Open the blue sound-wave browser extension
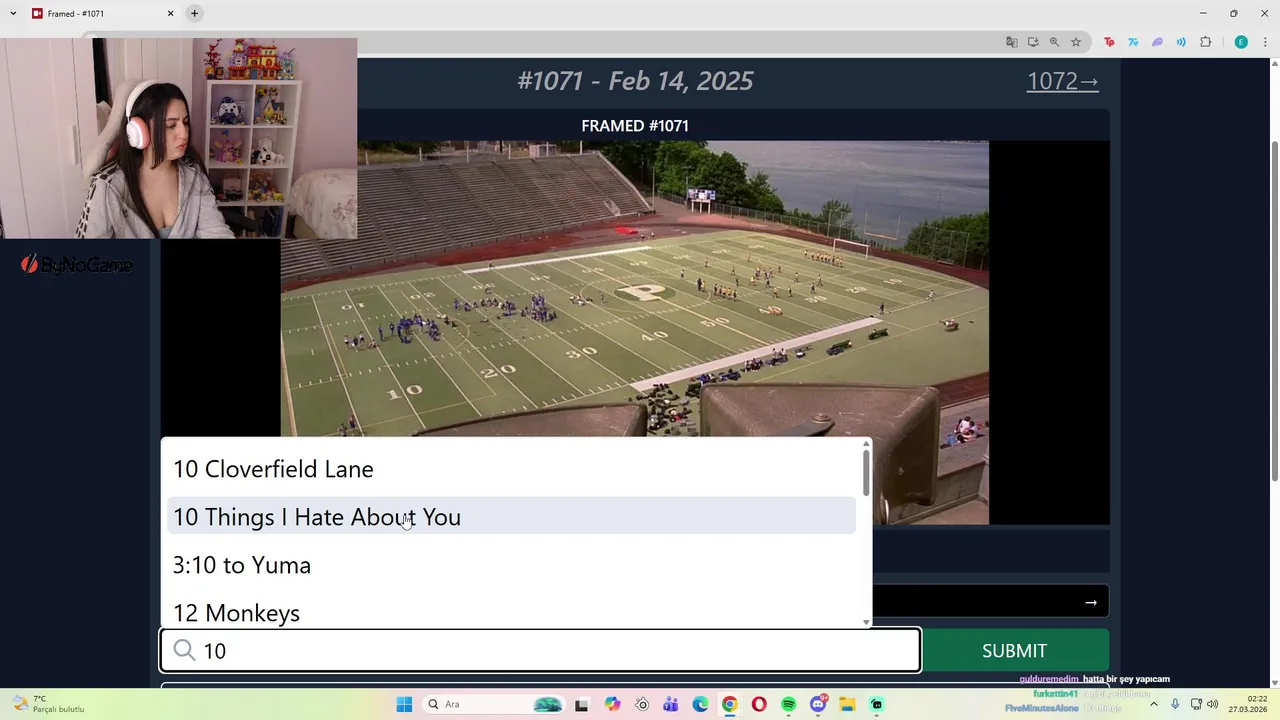 1181,42
